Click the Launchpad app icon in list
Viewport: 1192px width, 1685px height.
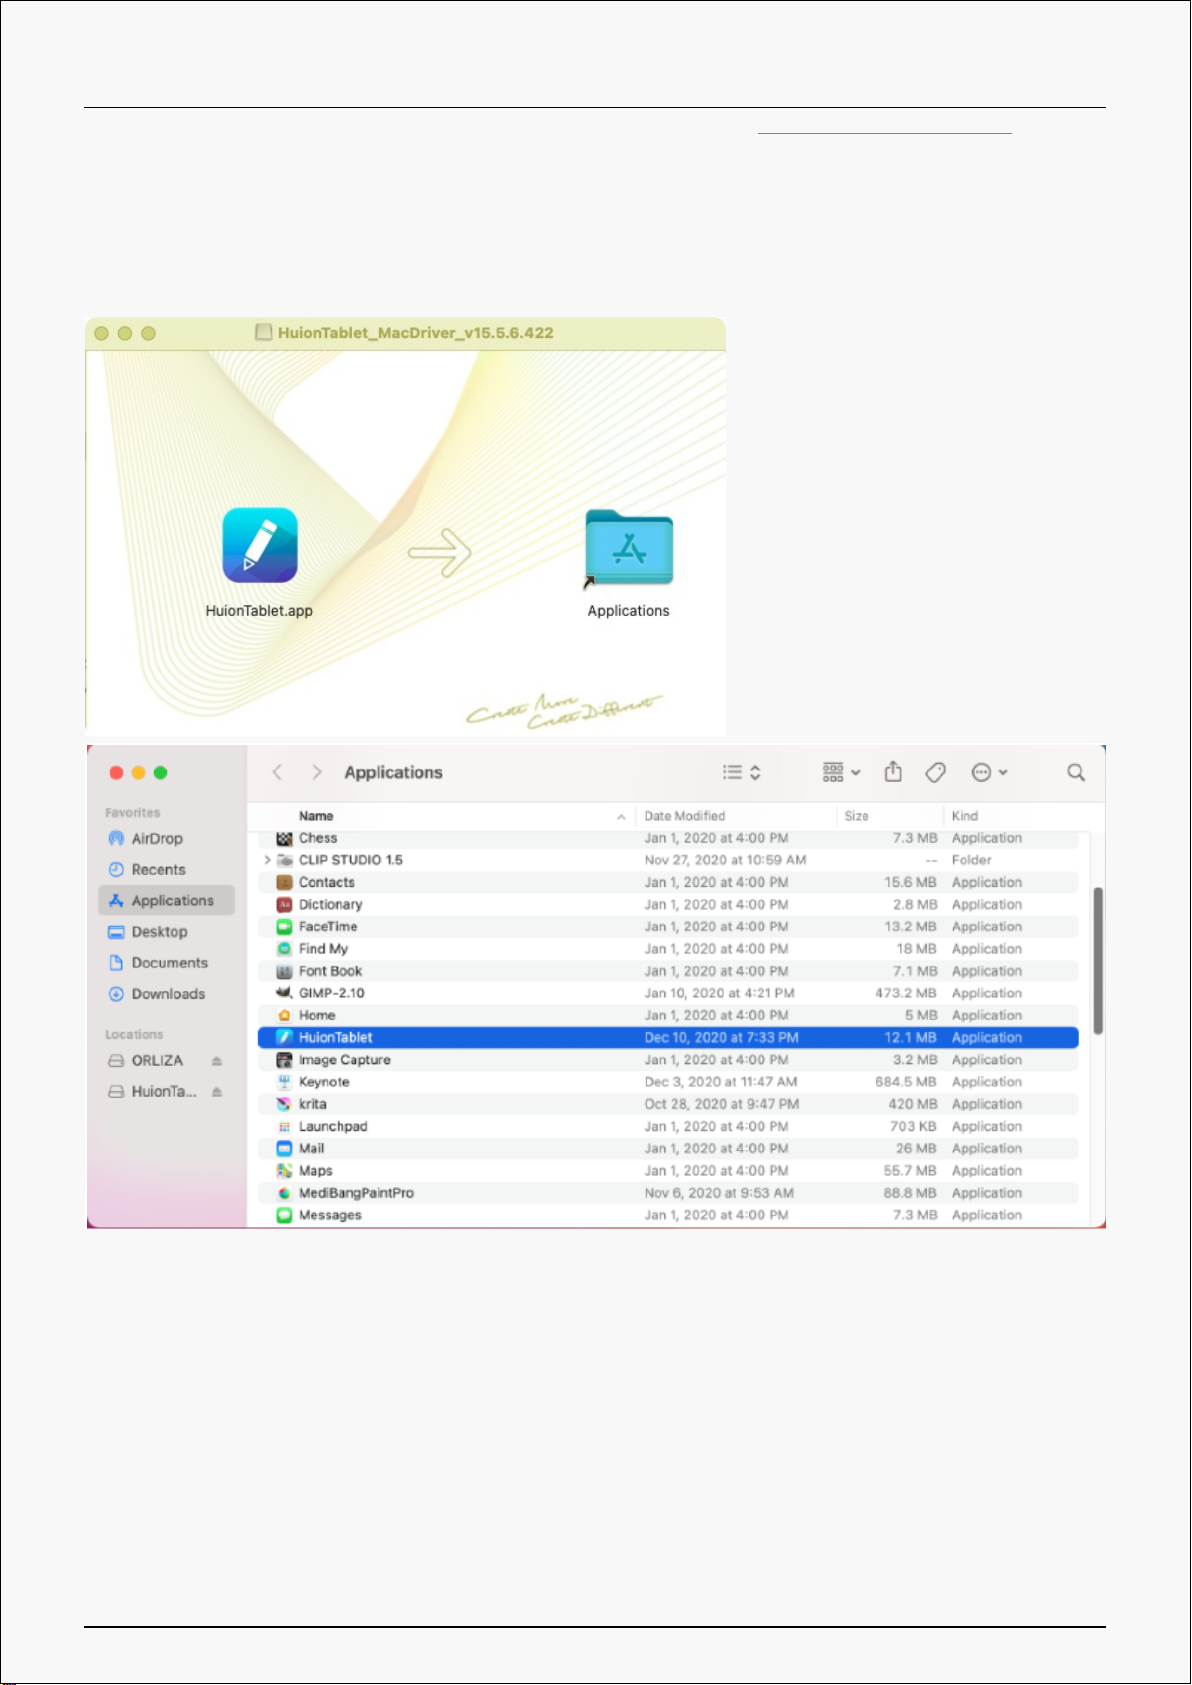[284, 1126]
